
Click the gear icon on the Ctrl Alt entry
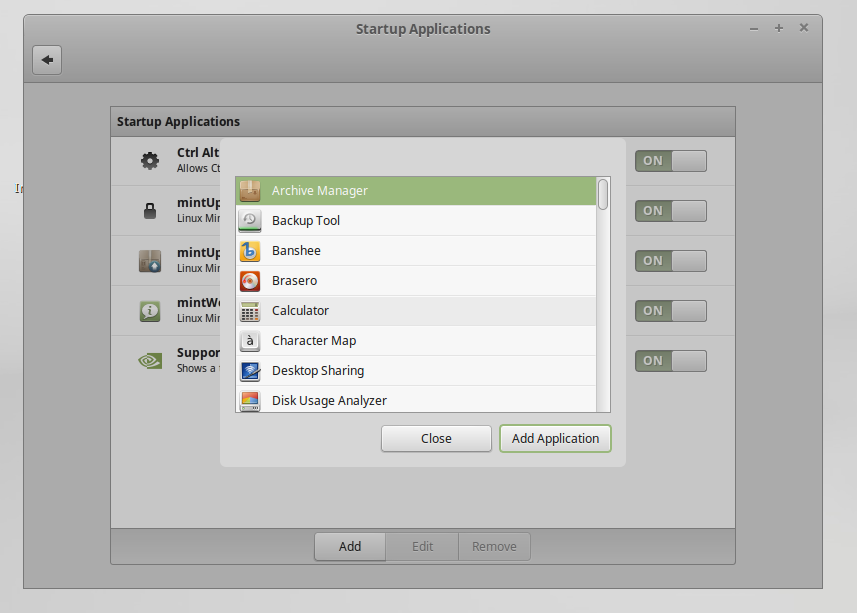pyautogui.click(x=149, y=160)
